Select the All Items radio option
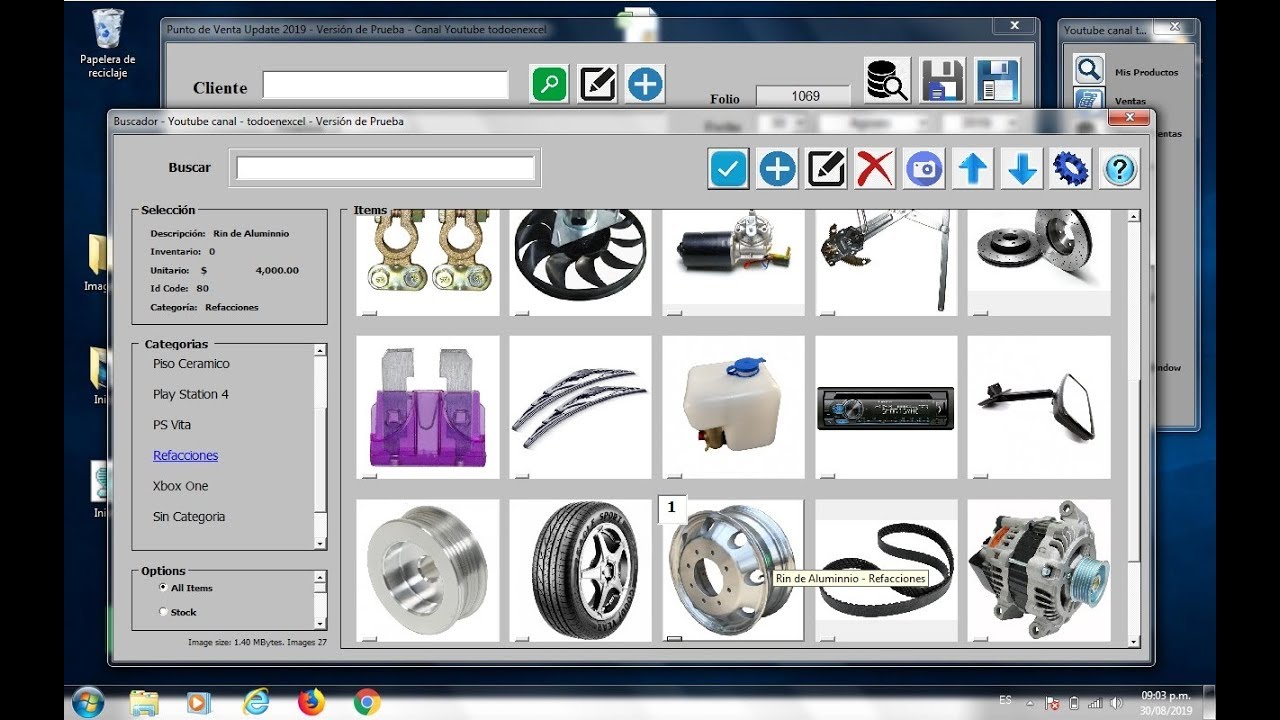Viewport: 1280px width, 720px height. tap(163, 588)
